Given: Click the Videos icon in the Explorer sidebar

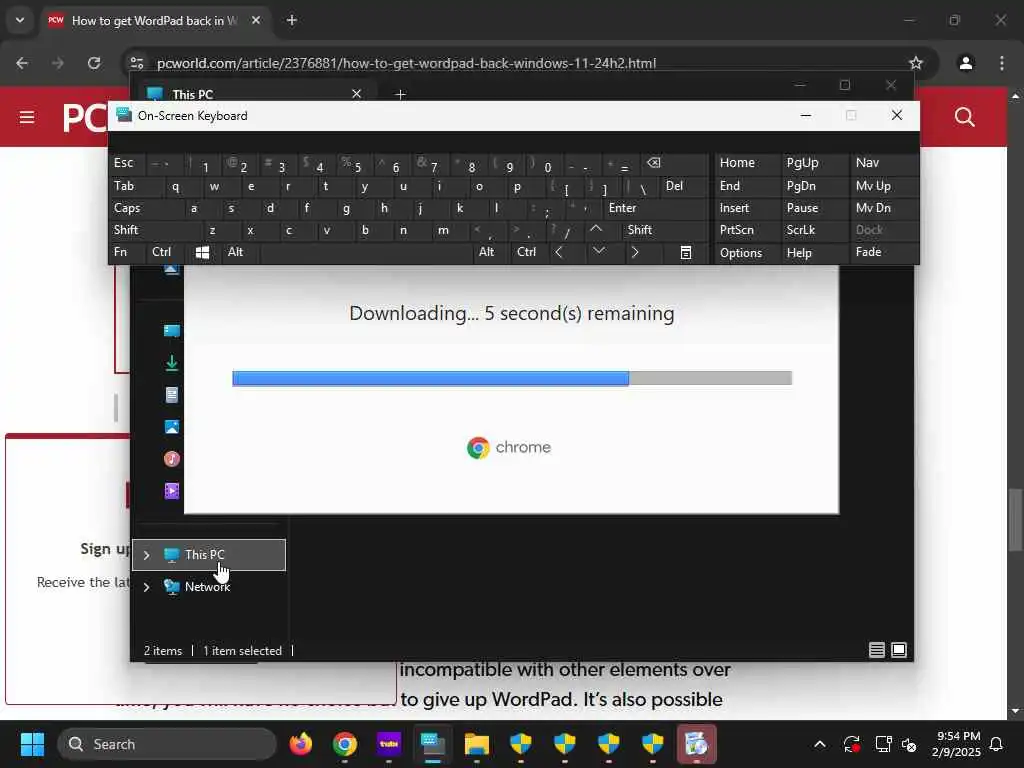Looking at the screenshot, I should point(172,491).
